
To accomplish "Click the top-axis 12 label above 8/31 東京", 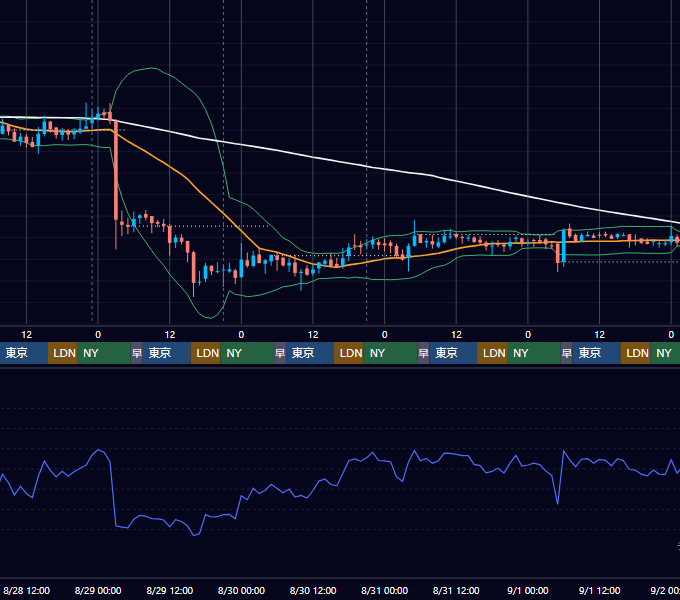I will coord(456,335).
